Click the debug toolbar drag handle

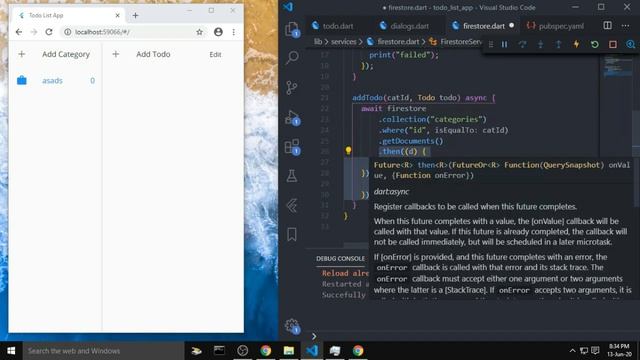491,44
